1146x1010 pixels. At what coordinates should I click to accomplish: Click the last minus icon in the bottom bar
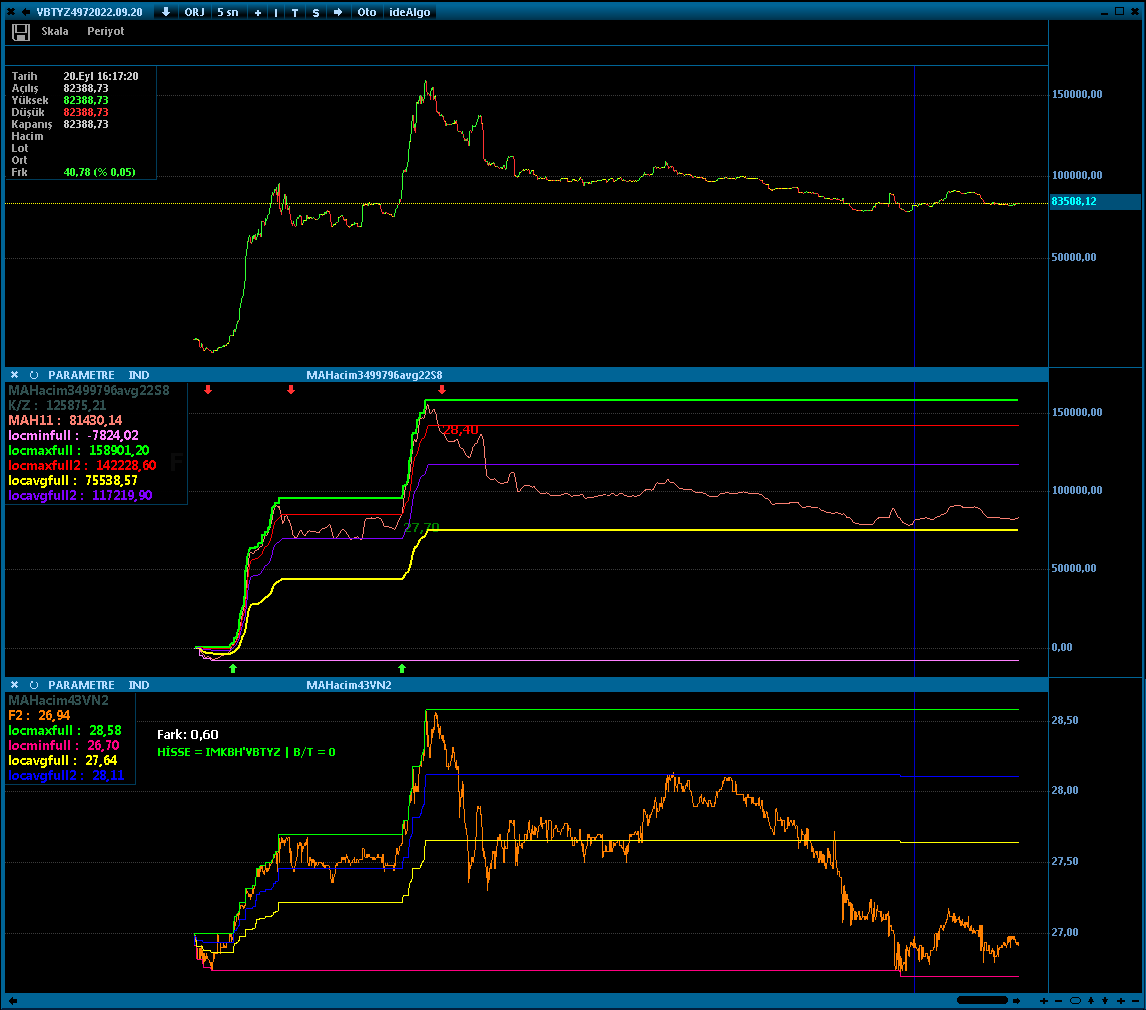(1135, 1000)
